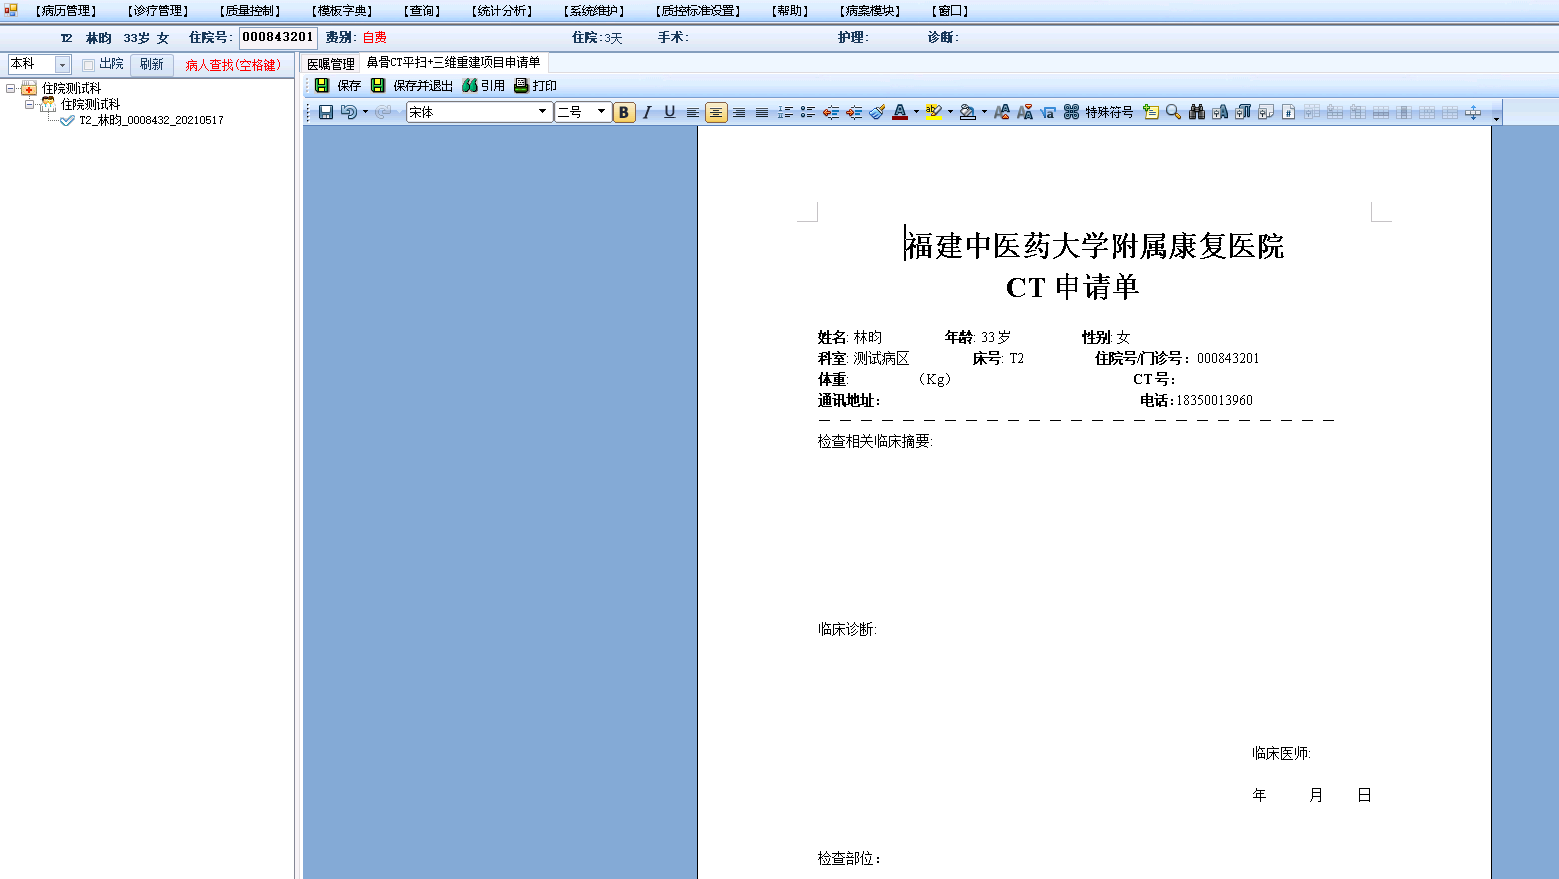Click the paragraph mark field icon

[1243, 112]
